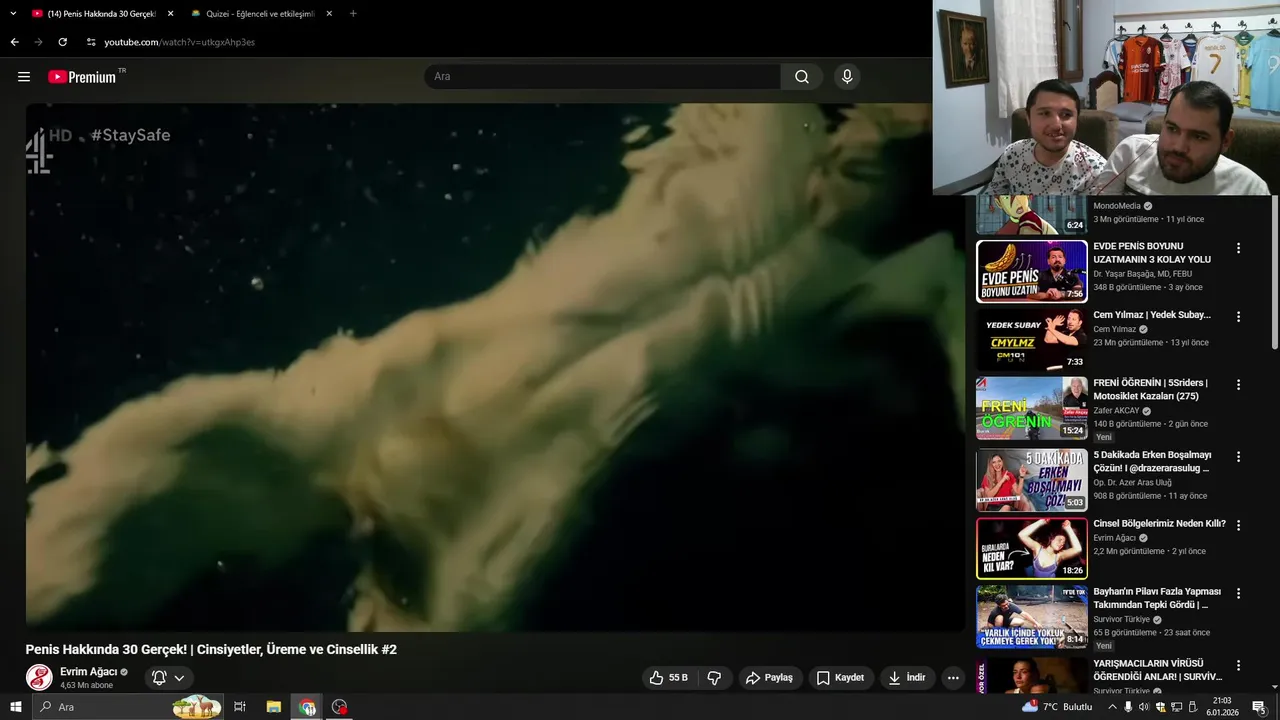Open tab search dropdown arrow
The image size is (1280, 720).
click(13, 14)
